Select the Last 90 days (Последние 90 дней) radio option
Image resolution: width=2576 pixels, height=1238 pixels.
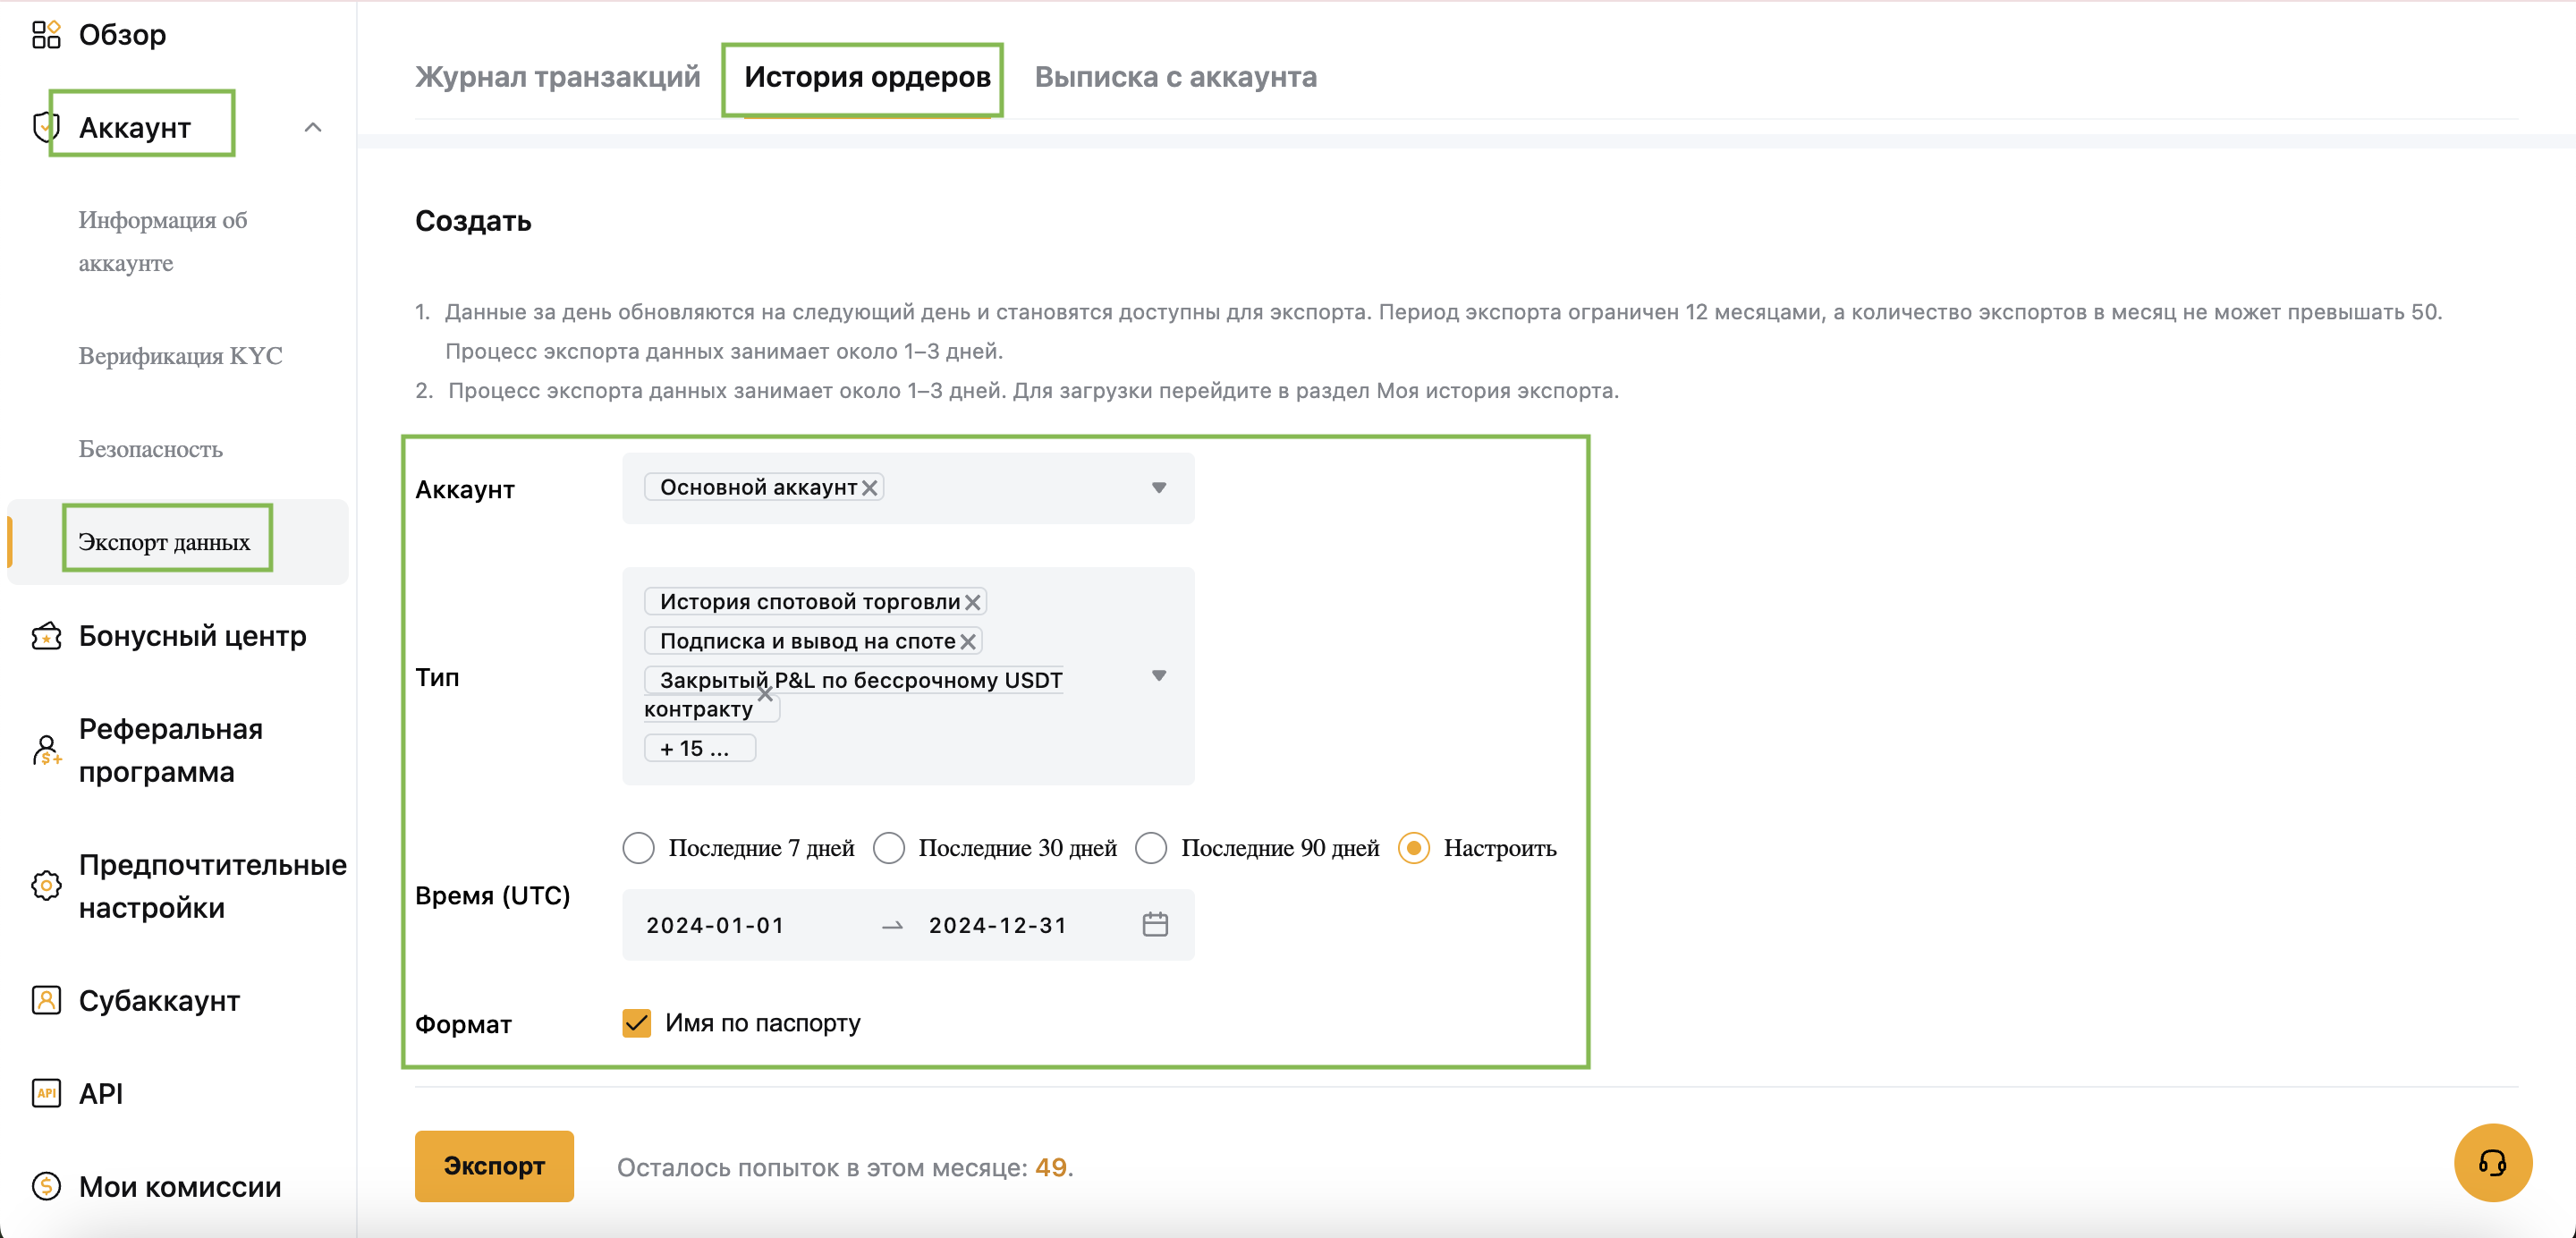(1150, 848)
